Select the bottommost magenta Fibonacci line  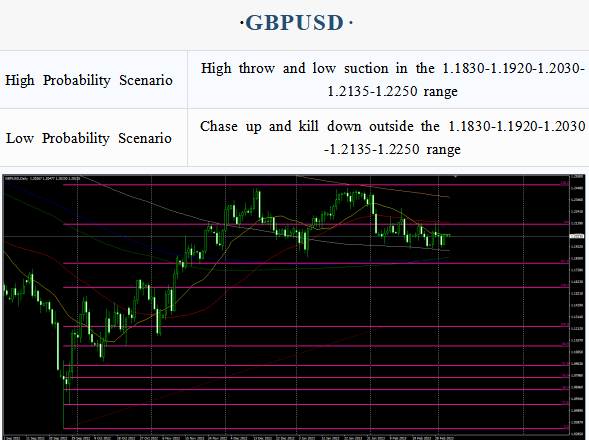(x=316, y=428)
